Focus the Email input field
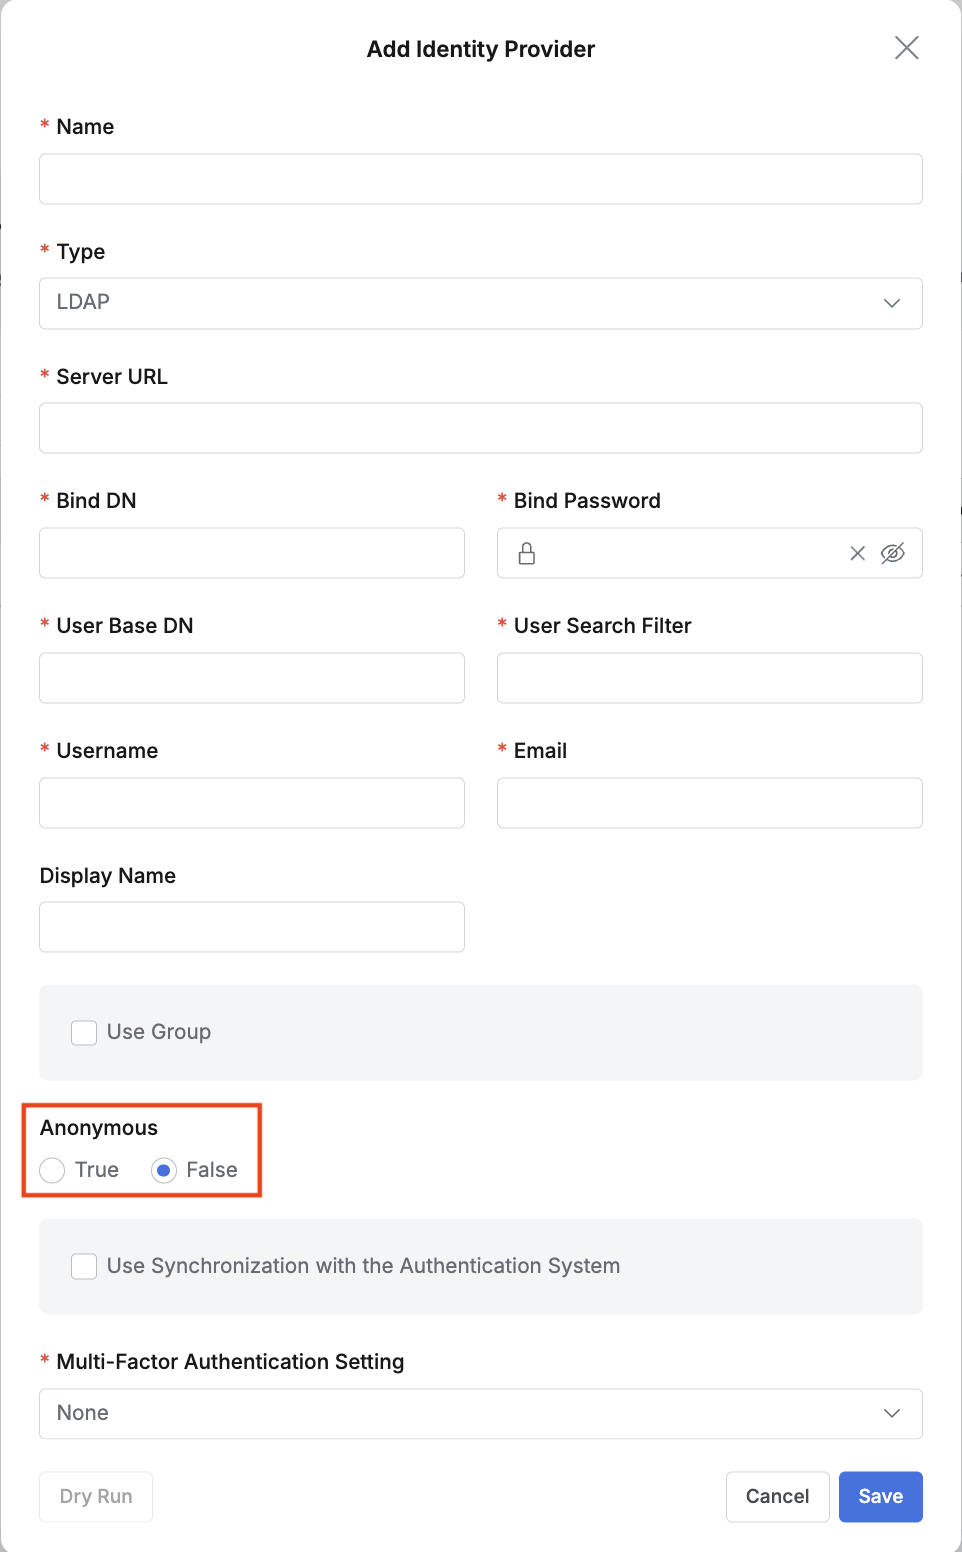 [709, 803]
